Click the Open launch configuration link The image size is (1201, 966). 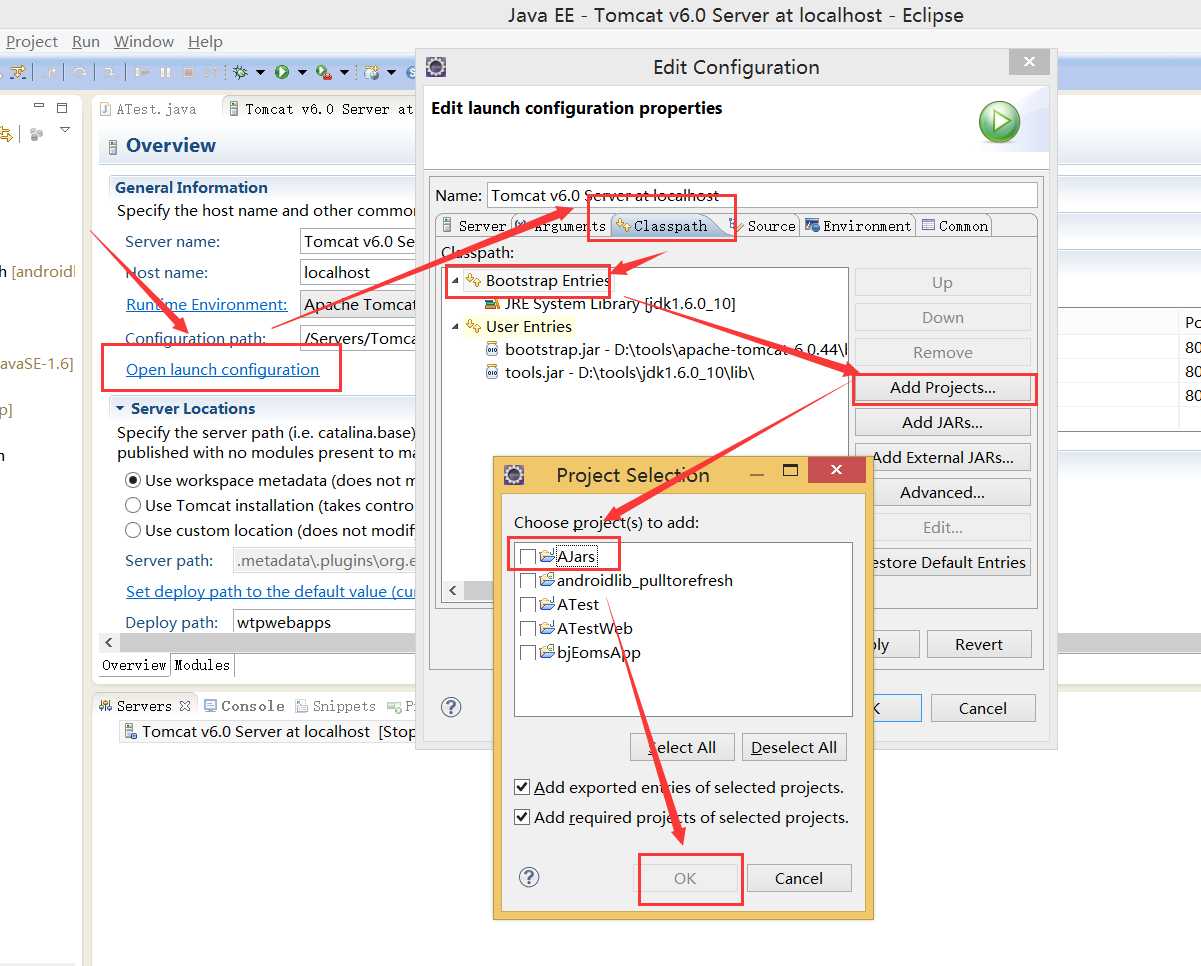[x=222, y=369]
